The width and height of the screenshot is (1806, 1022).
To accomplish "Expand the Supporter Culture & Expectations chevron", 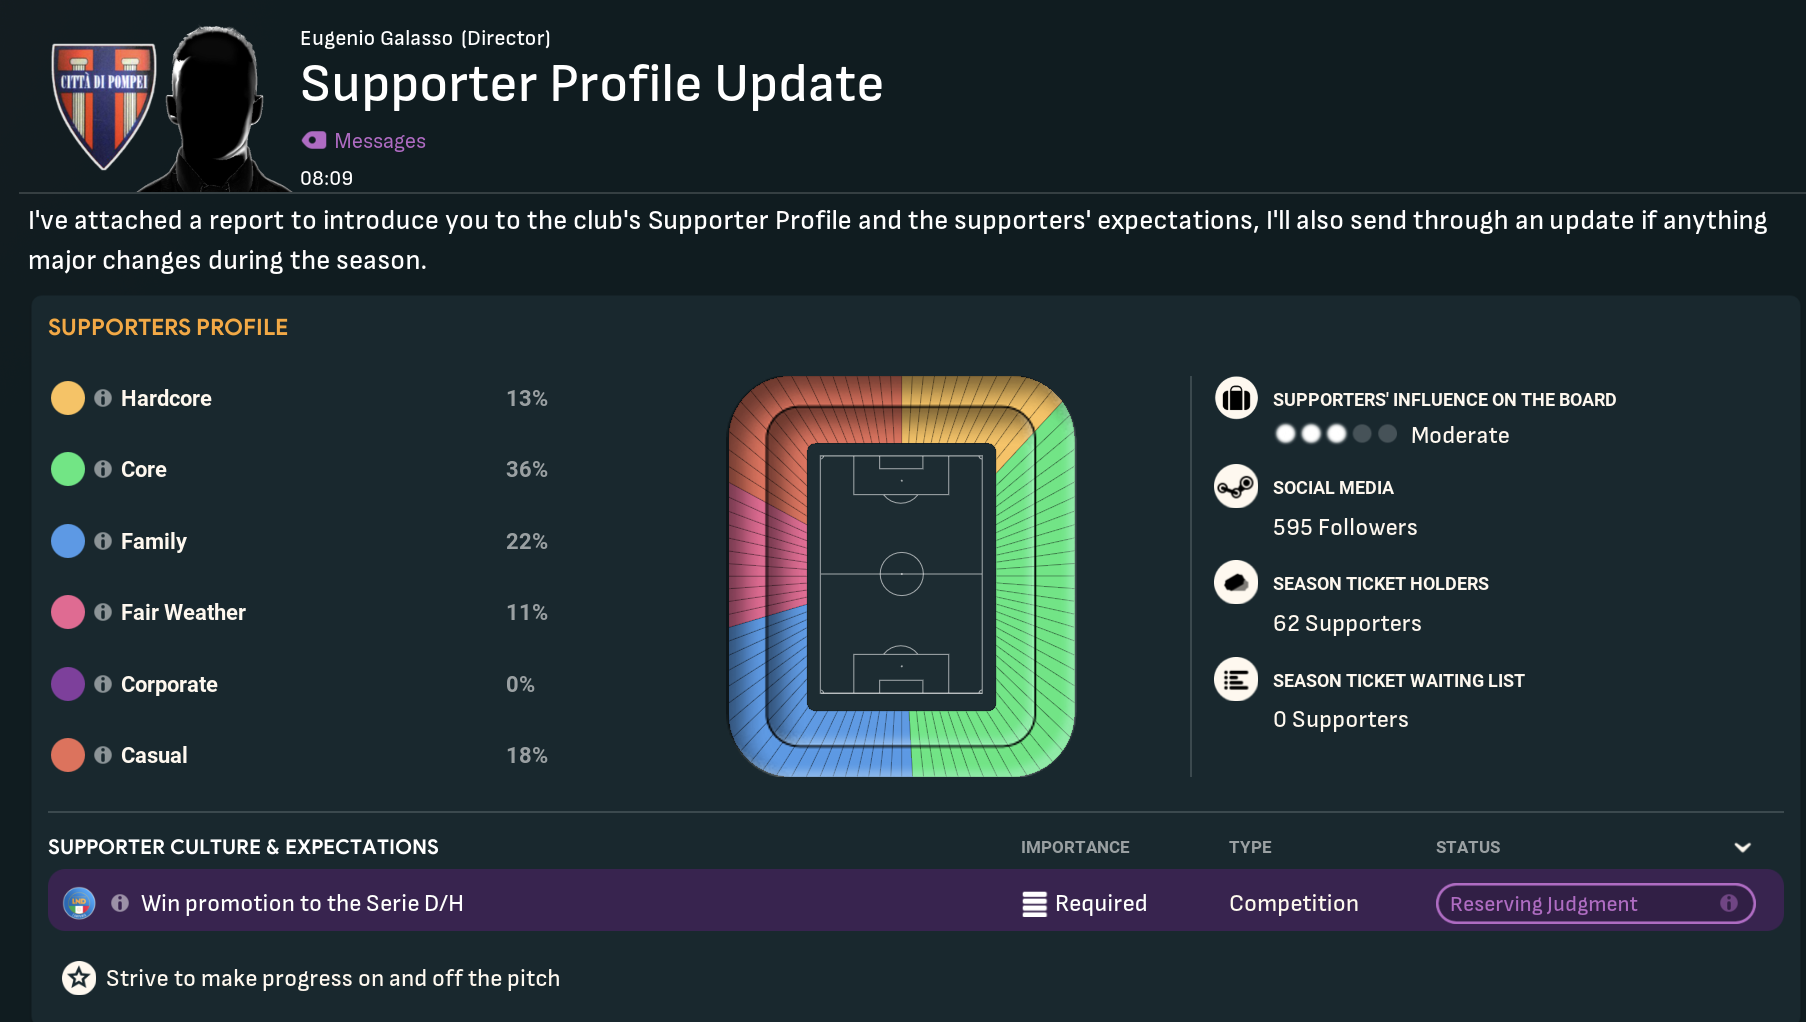I will 1742,847.
